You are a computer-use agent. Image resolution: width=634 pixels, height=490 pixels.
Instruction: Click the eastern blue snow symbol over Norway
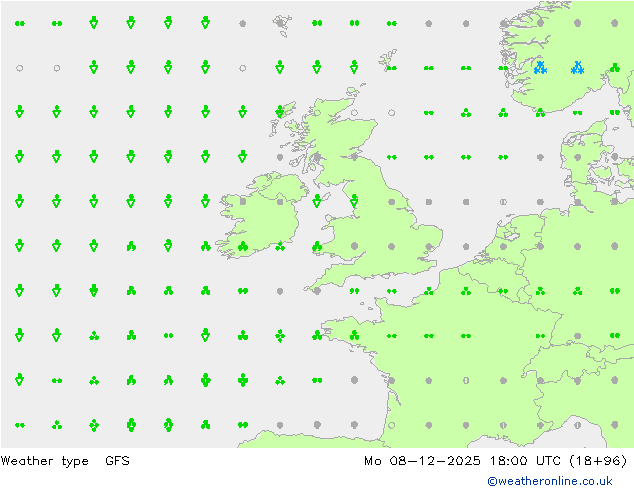click(x=577, y=68)
